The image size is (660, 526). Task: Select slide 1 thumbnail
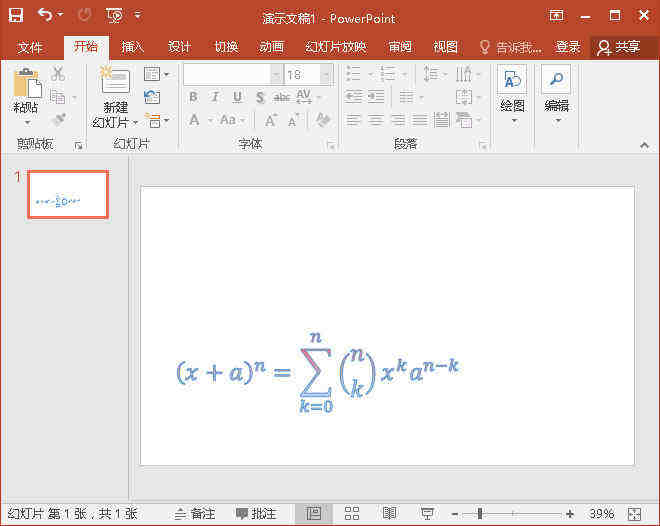[x=68, y=194]
